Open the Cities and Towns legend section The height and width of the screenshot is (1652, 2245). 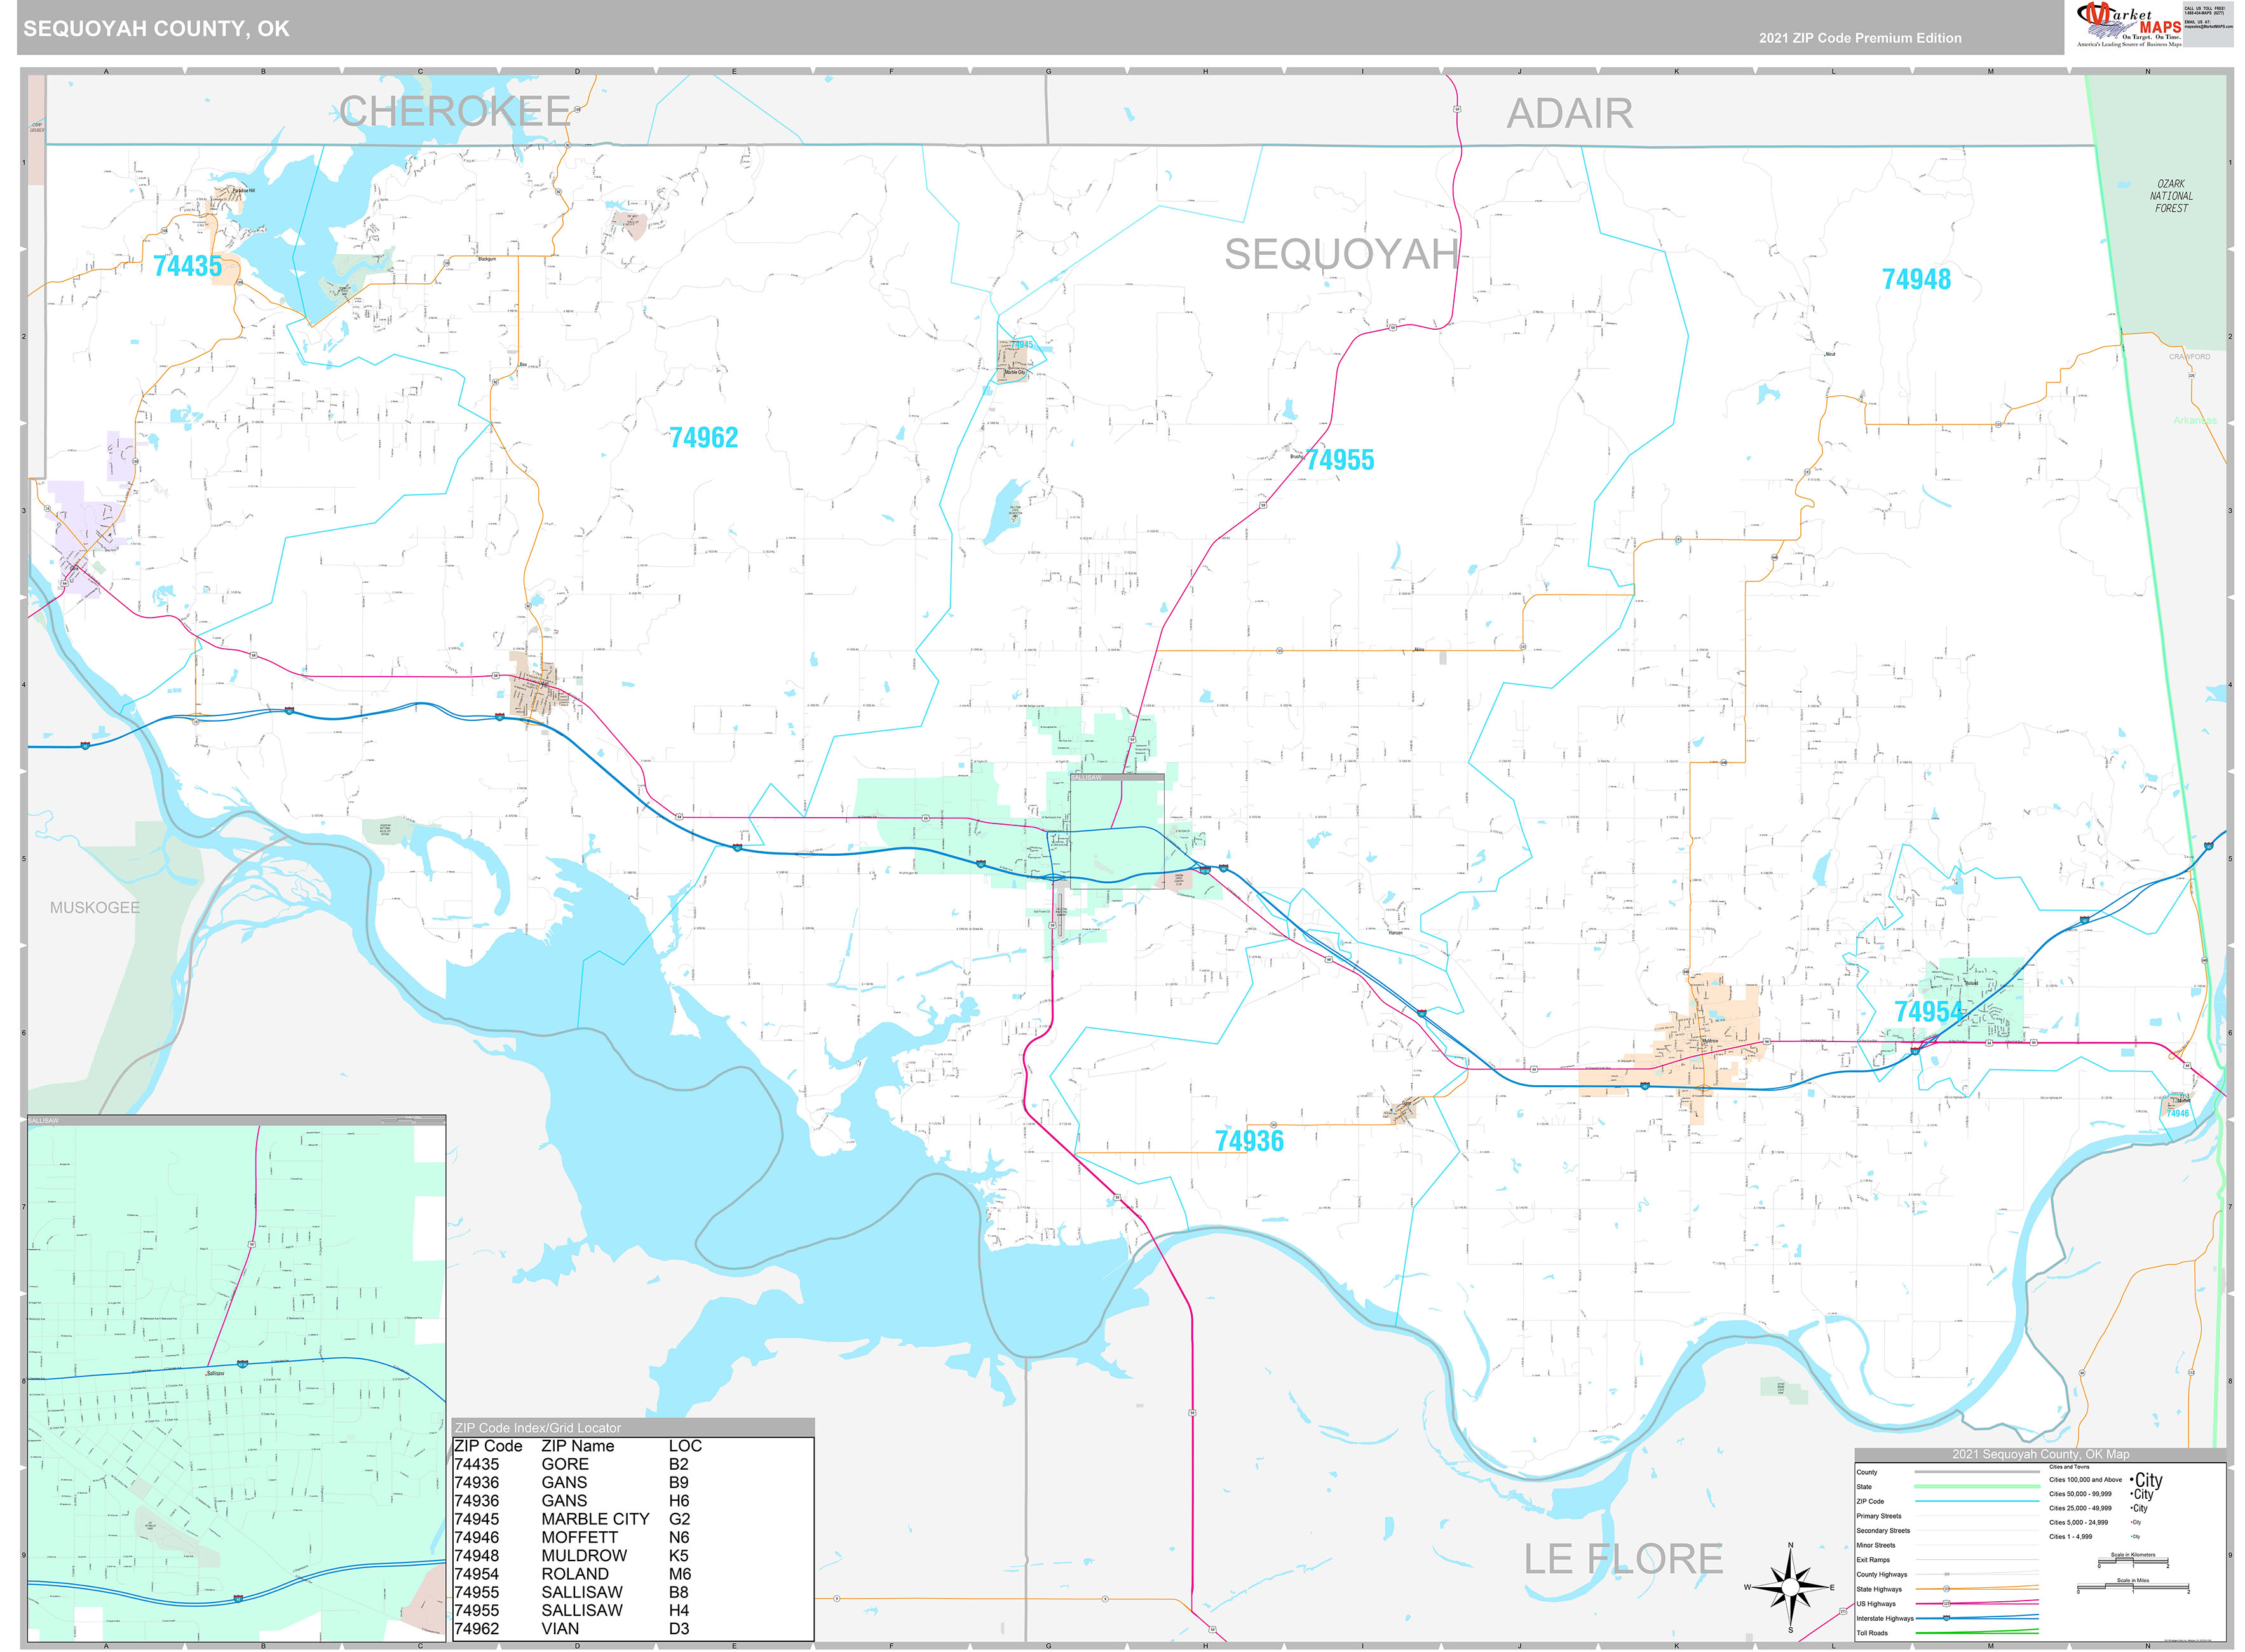tap(2070, 1467)
